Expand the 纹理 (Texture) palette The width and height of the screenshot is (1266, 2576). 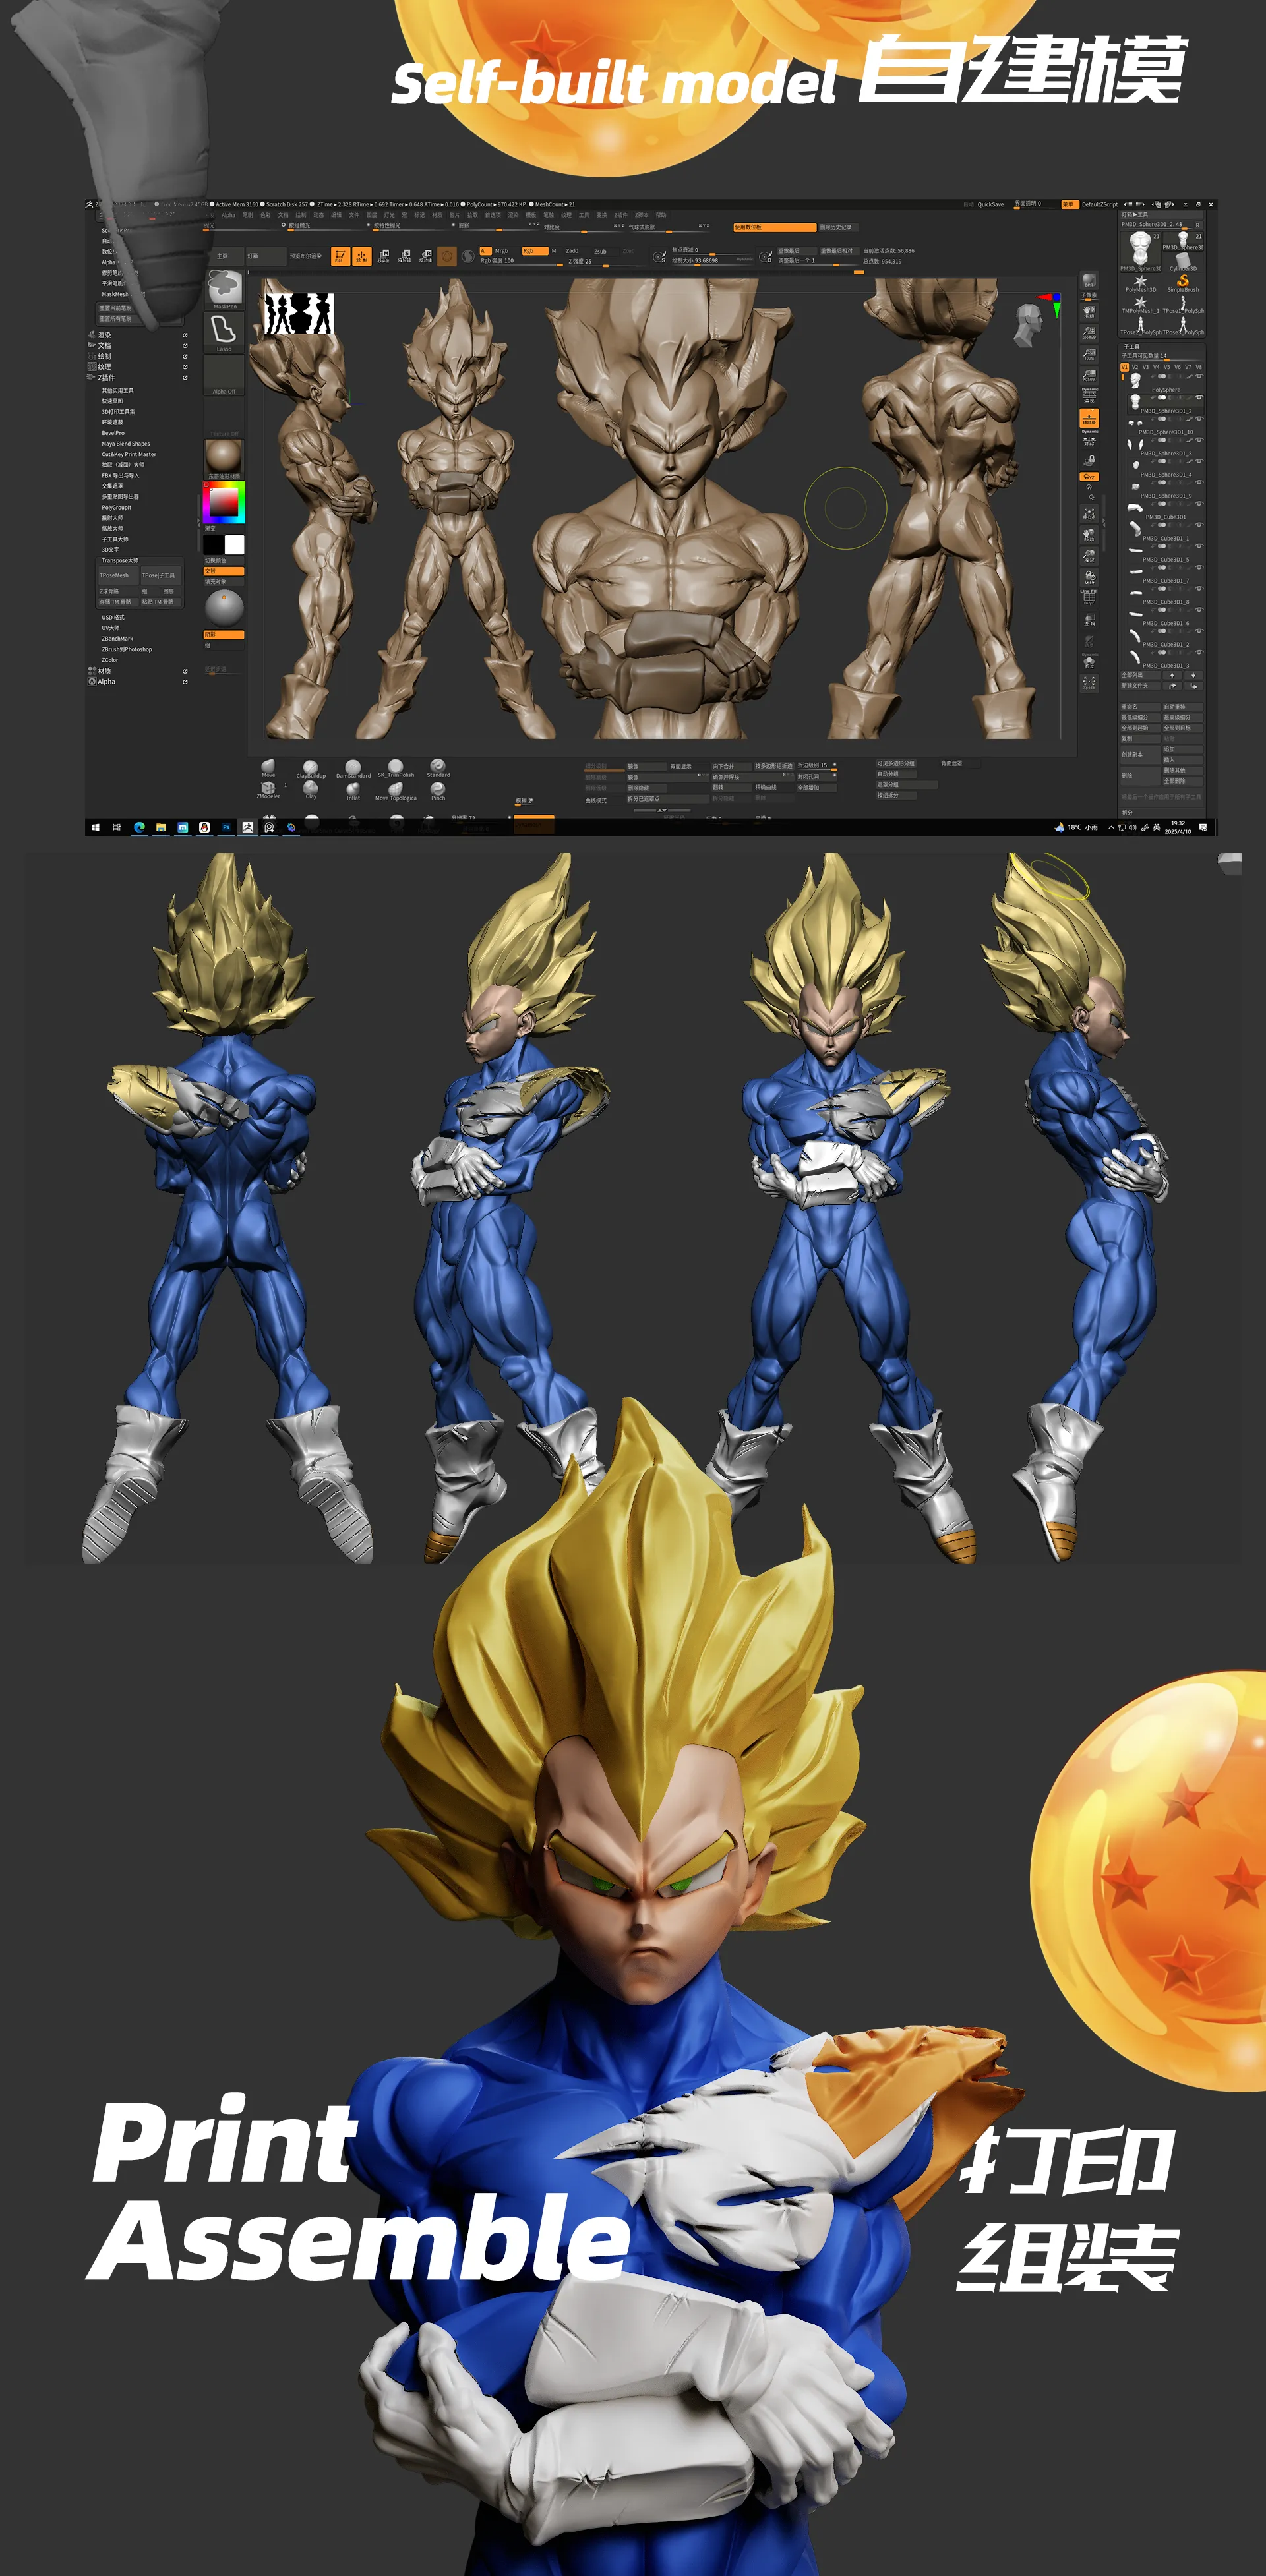tap(105, 367)
